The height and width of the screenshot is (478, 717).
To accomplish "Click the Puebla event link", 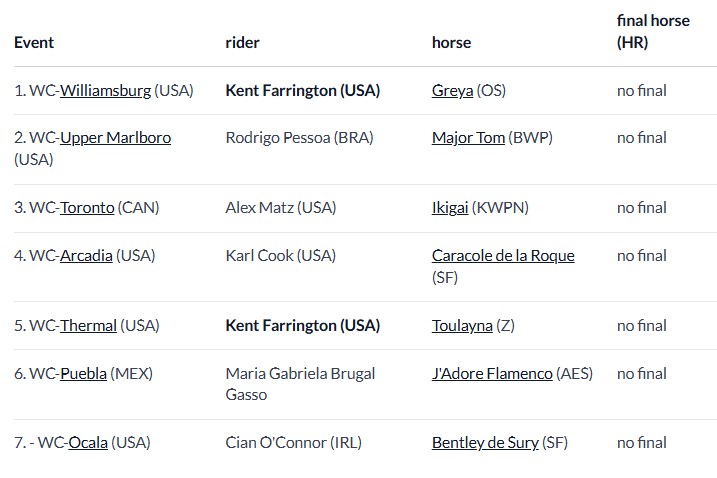I will pos(83,373).
